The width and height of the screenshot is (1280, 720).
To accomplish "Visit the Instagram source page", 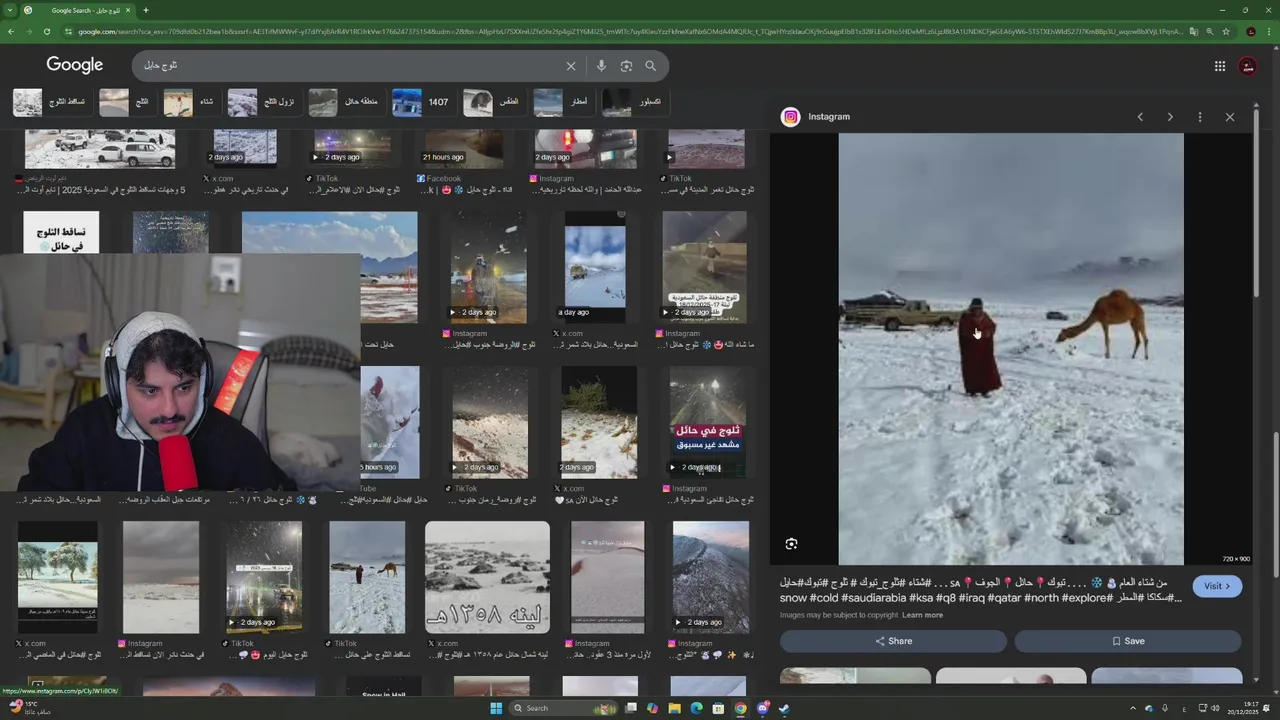I will pyautogui.click(x=1217, y=586).
